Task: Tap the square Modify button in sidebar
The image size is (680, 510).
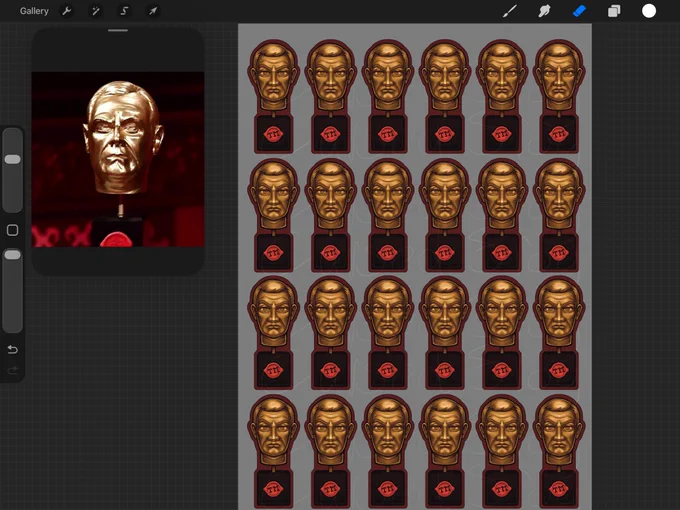Action: click(13, 230)
